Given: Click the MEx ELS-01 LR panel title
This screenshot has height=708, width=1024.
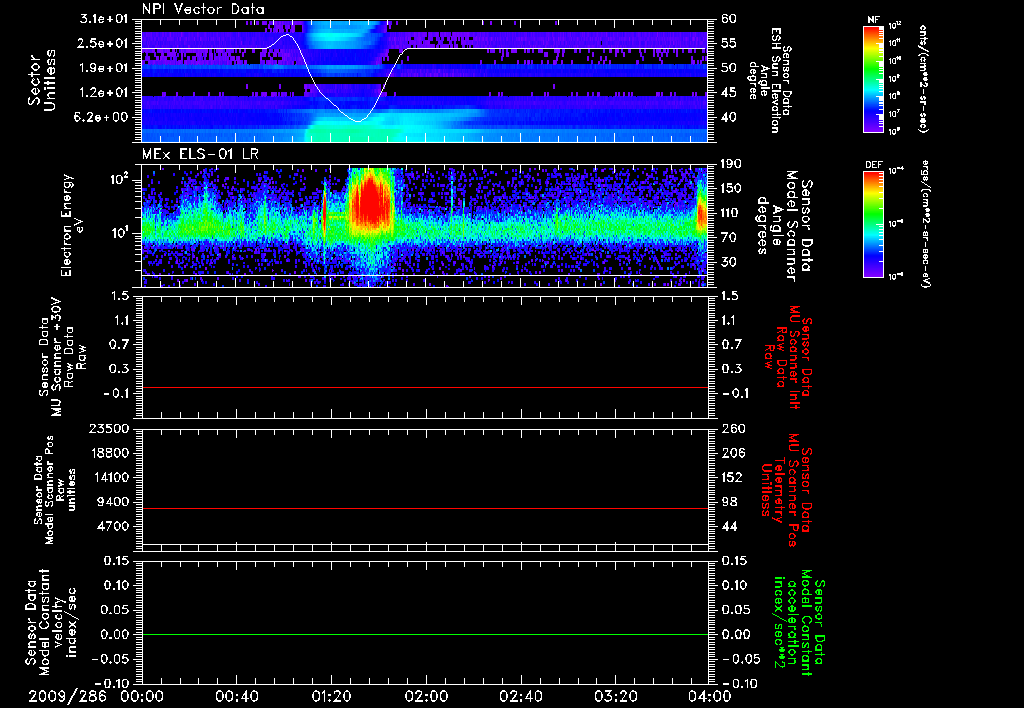Looking at the screenshot, I should 200,155.
